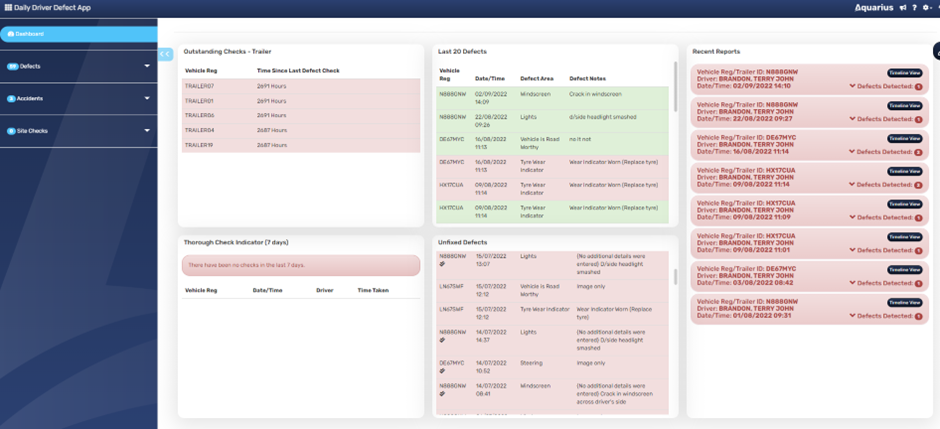This screenshot has height=429, width=940.
Task: Click Timeline View on 01/08/2022 09:31 report
Action: coord(904,302)
